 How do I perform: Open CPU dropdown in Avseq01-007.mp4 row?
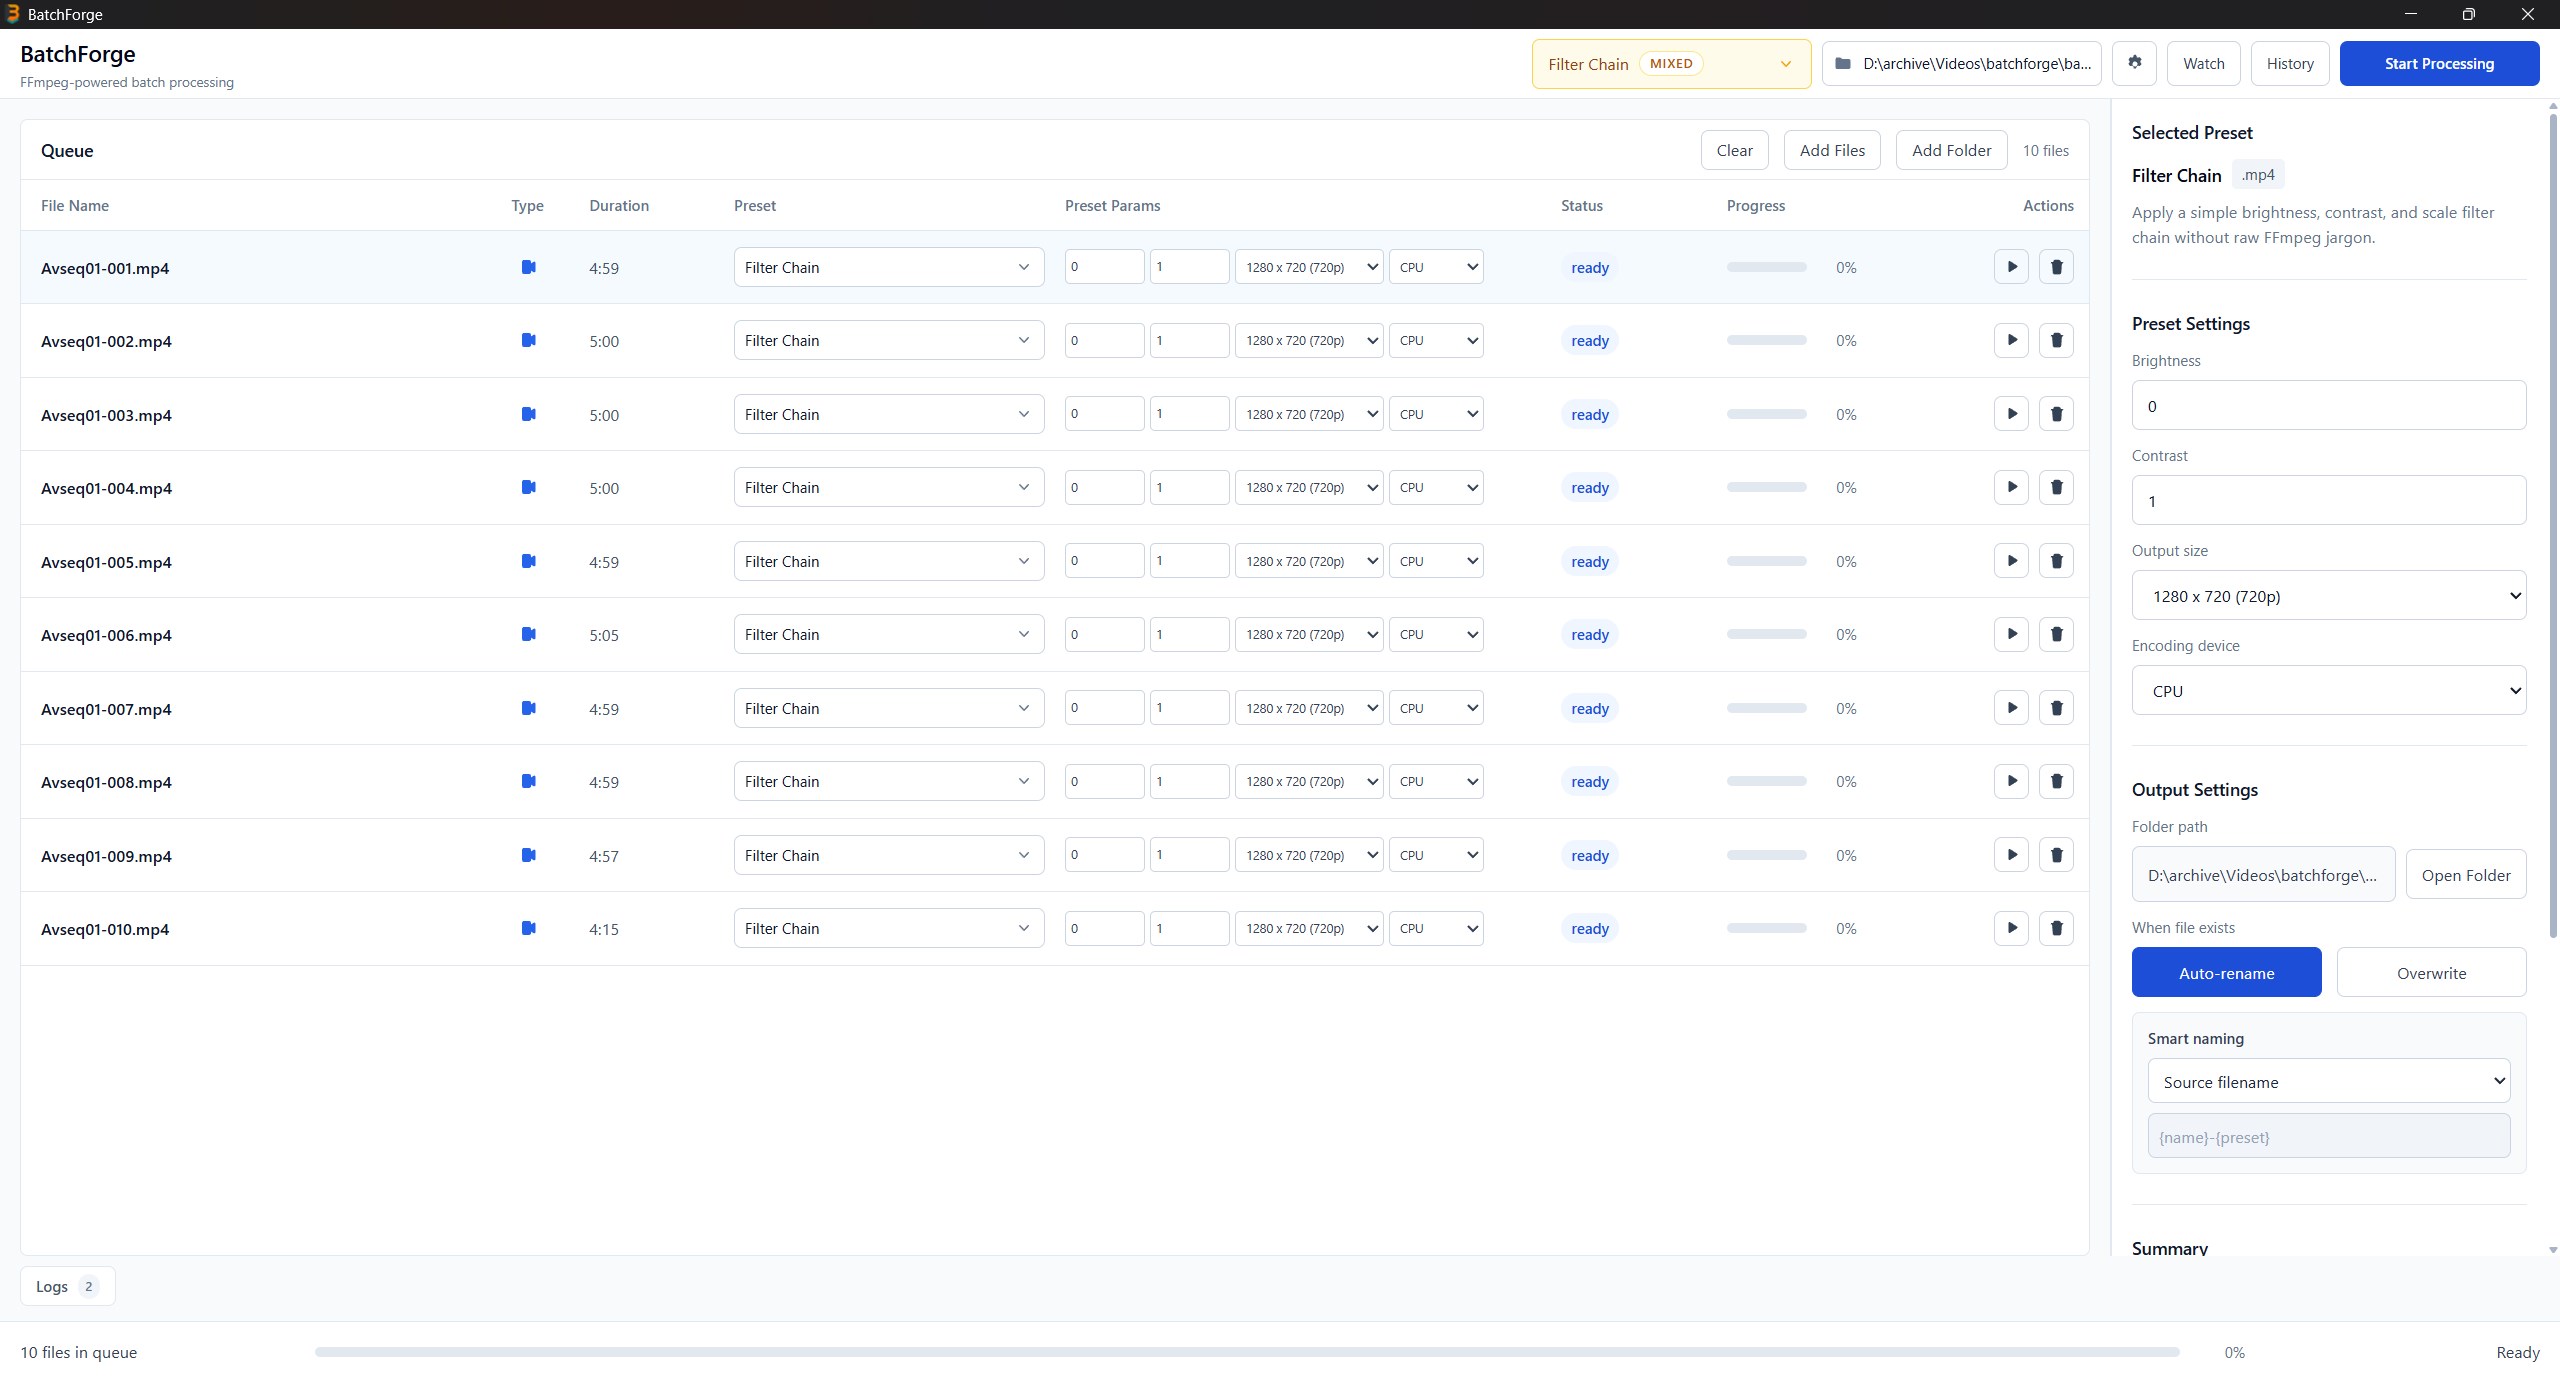pos(1436,708)
